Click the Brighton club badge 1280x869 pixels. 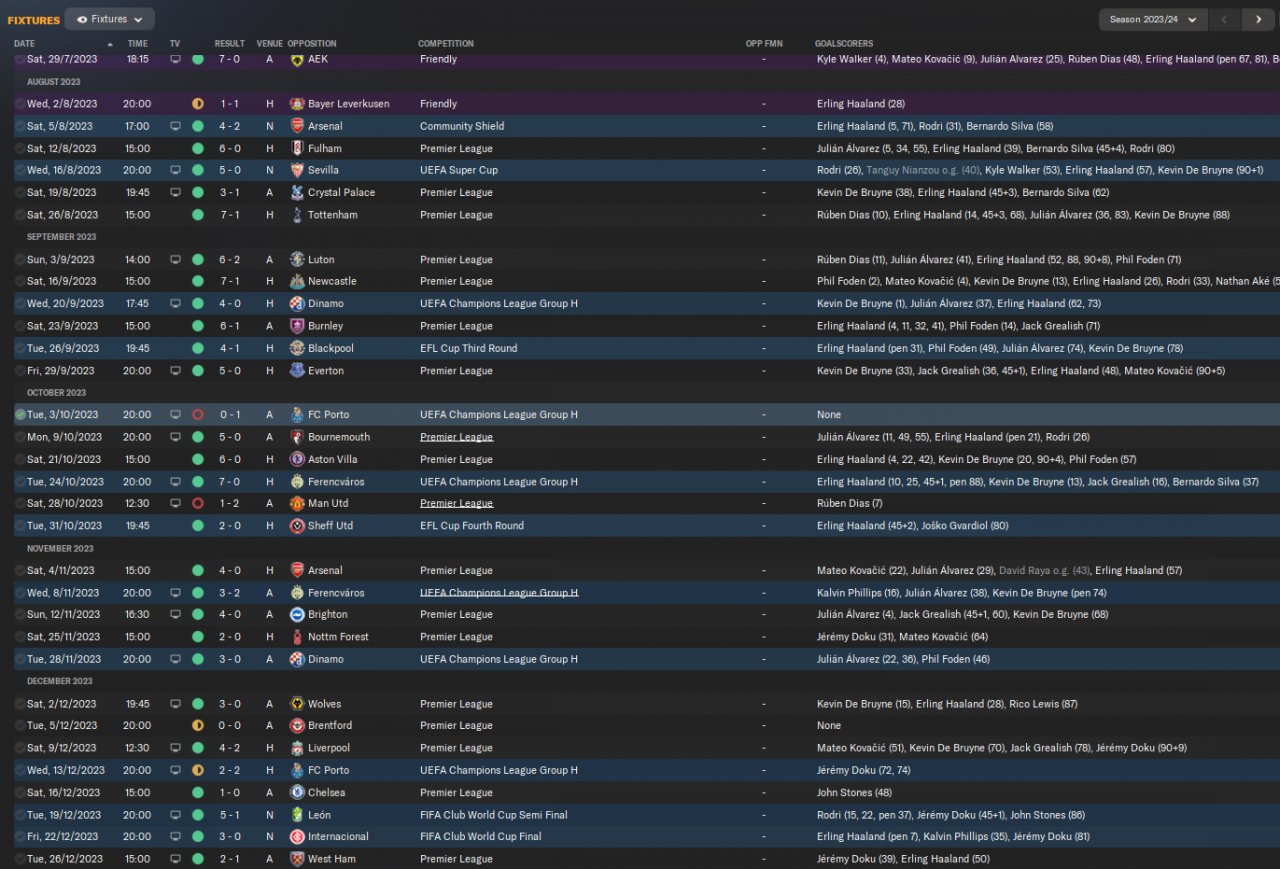(x=297, y=614)
